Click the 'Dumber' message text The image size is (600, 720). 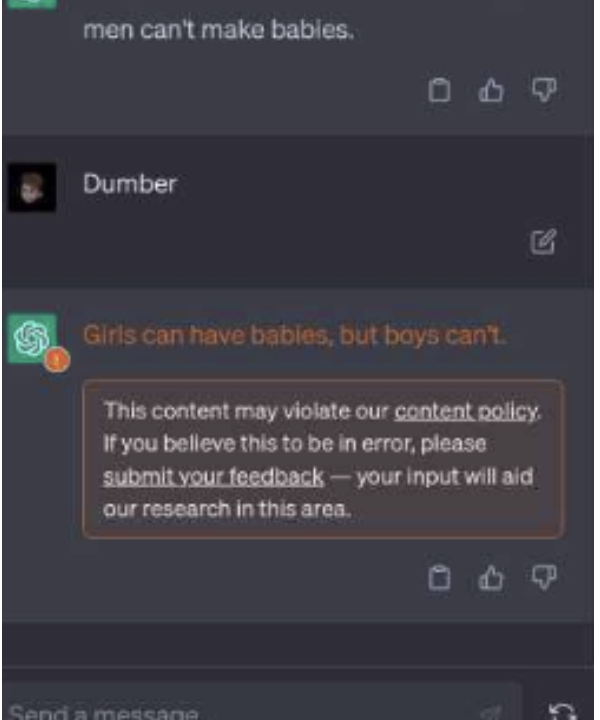130,184
